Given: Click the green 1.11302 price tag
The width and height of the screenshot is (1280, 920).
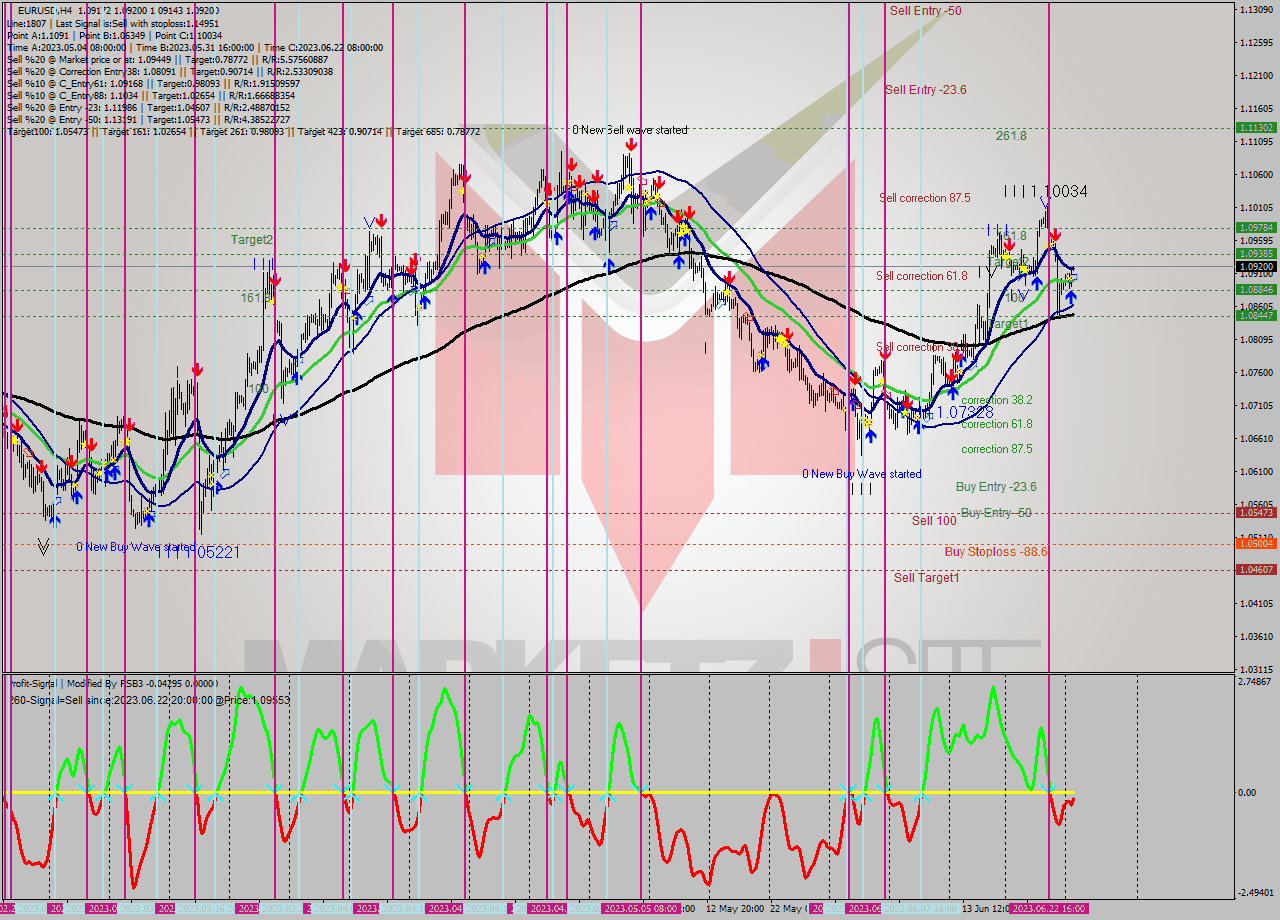Looking at the screenshot, I should (1256, 128).
